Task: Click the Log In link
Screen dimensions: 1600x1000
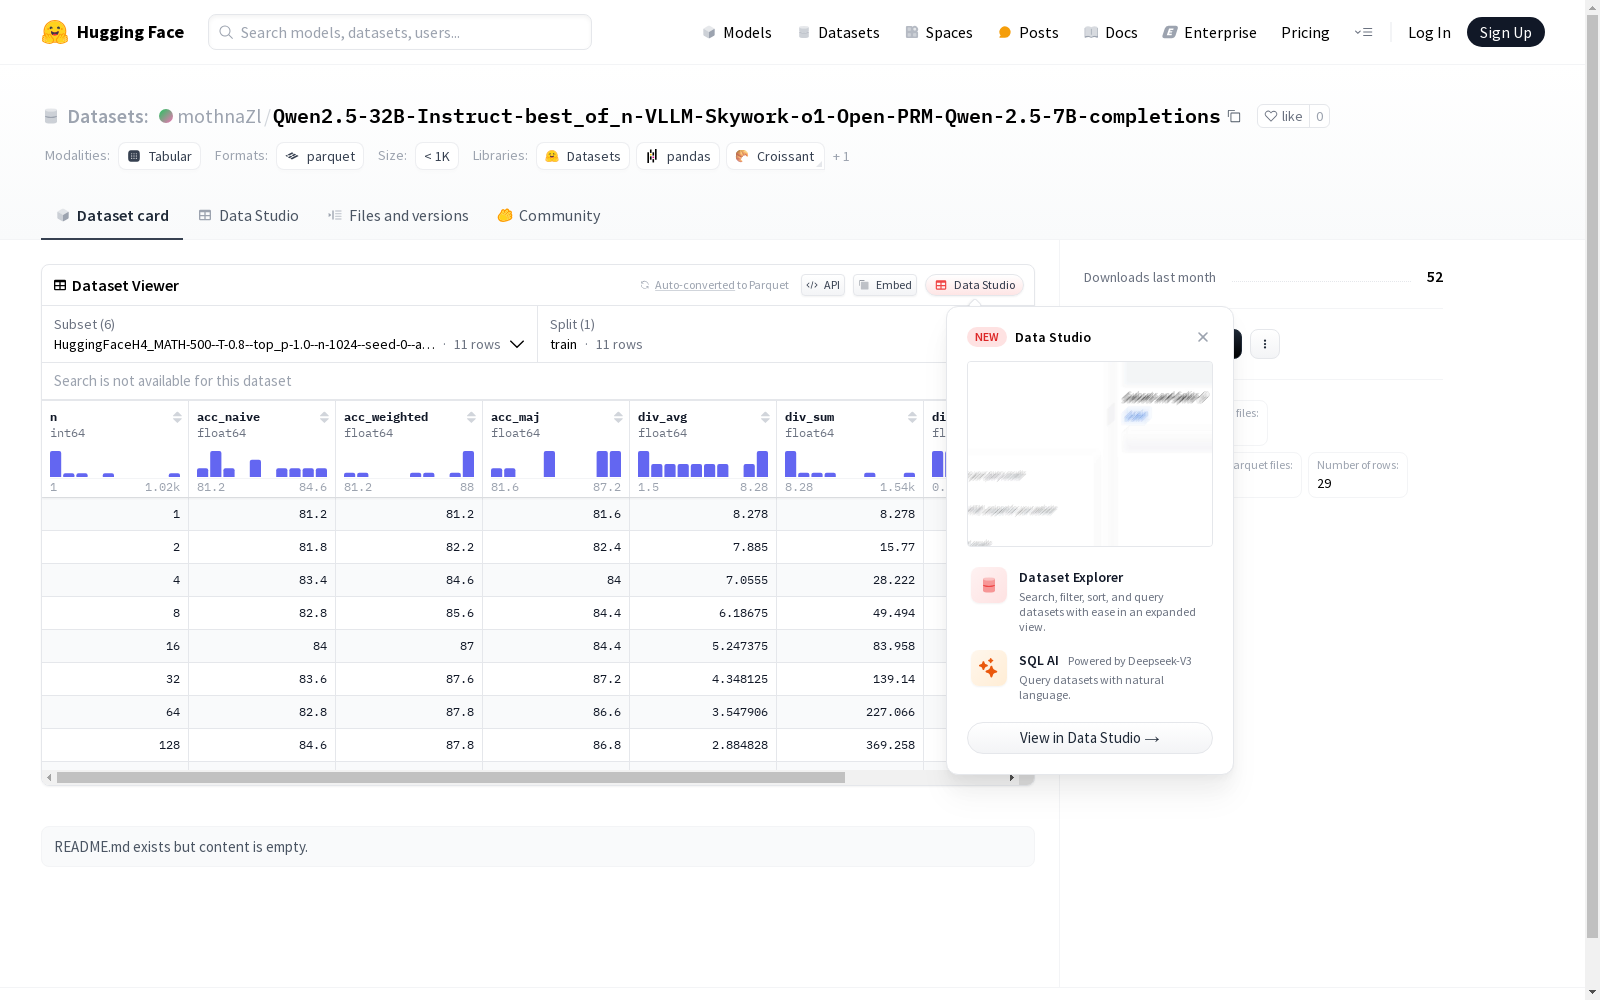Action: pos(1429,32)
